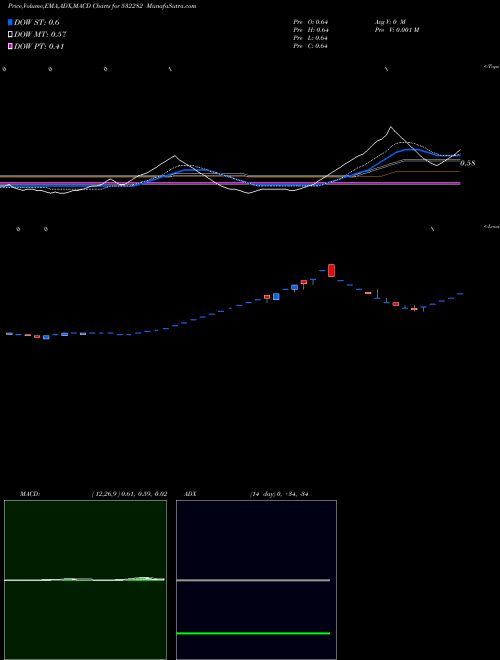Click the ADX indicator title
Screen dimensions: 500x660
point(190,494)
